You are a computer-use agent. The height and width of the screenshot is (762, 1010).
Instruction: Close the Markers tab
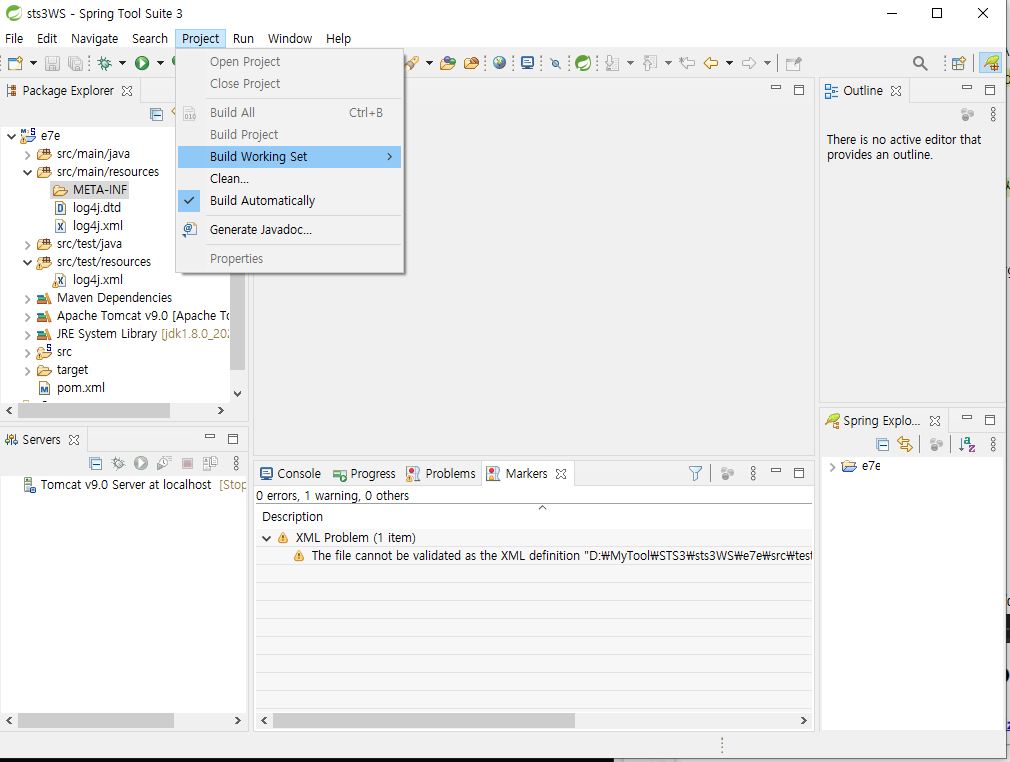coord(561,473)
